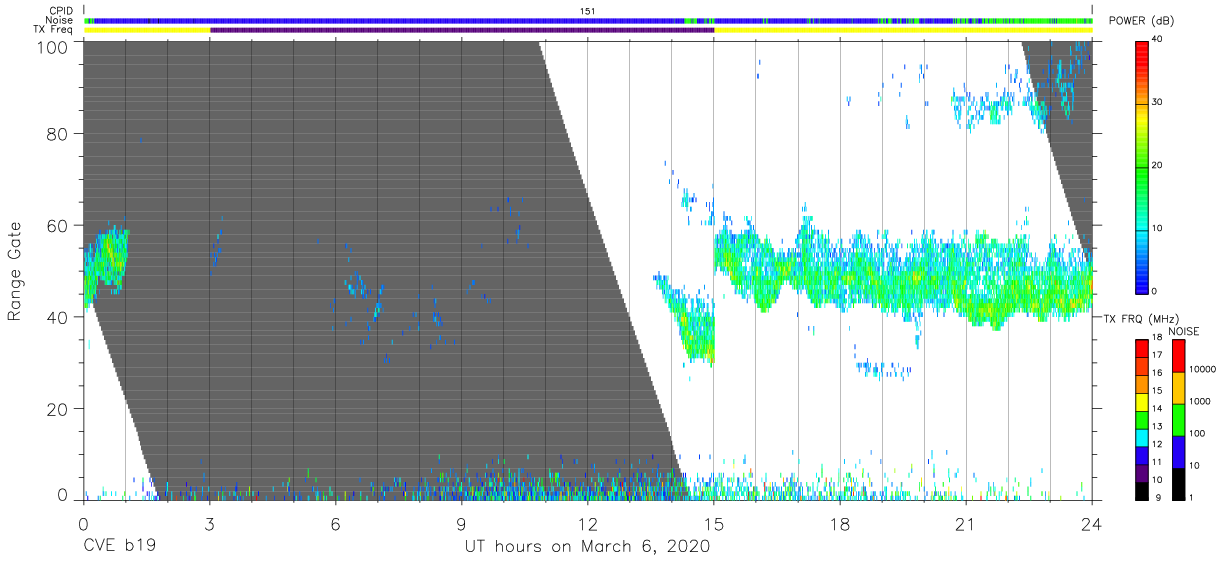Click the 'NOISE' legend title
Viewport: 1228px width, 567px height.
pyautogui.click(x=1184, y=331)
